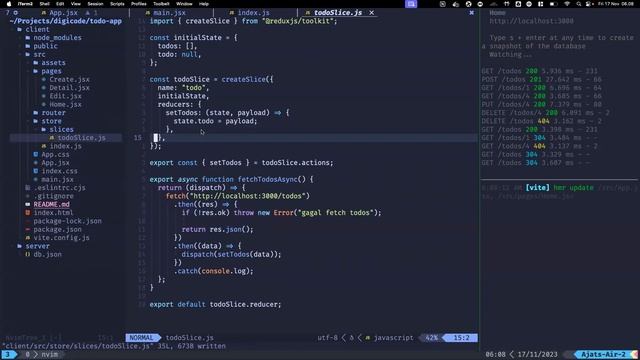Open store index.js in file tree

point(65,146)
